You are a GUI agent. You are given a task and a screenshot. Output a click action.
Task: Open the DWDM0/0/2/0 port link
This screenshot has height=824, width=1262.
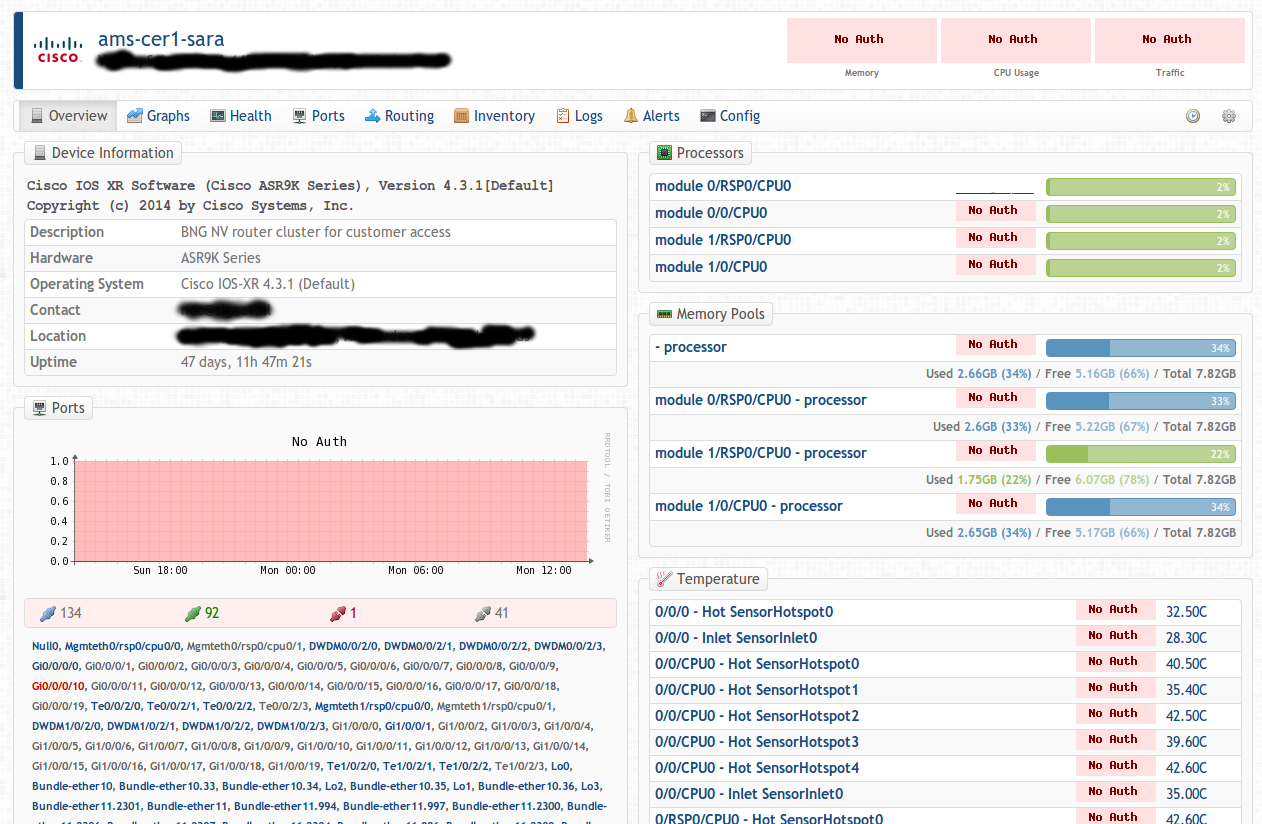[343, 646]
